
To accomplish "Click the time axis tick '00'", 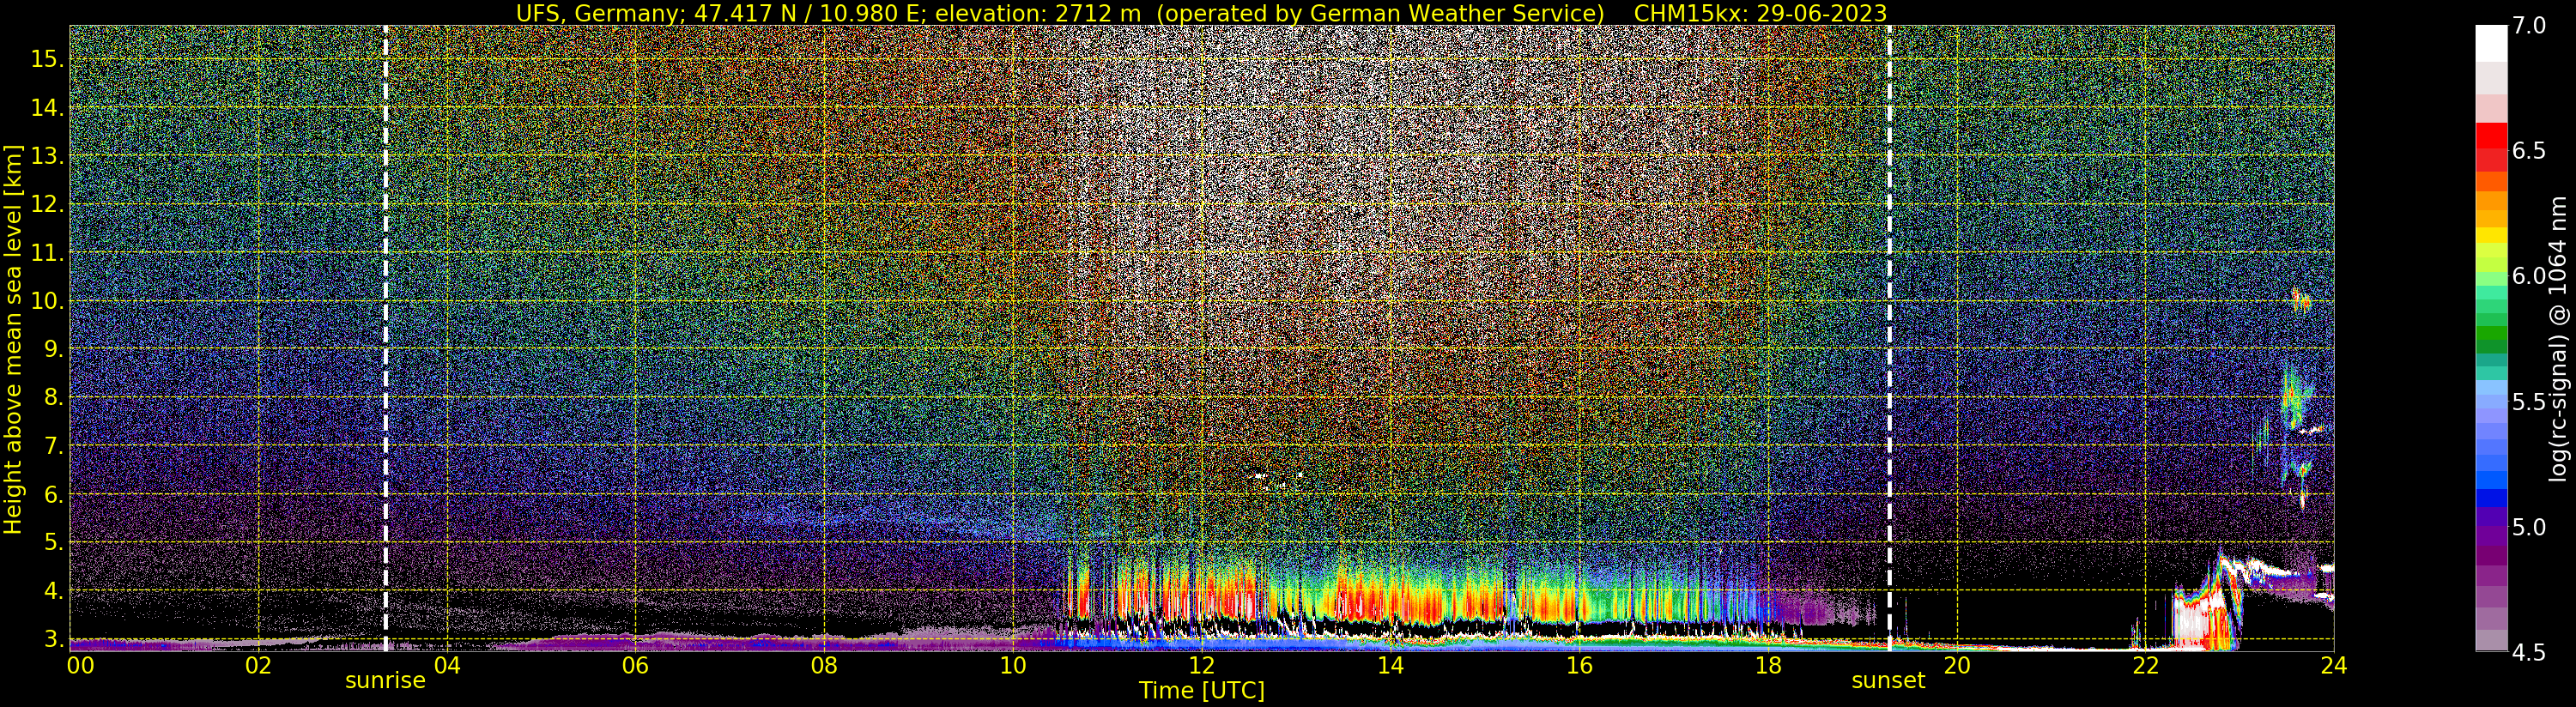I will 80,665.
